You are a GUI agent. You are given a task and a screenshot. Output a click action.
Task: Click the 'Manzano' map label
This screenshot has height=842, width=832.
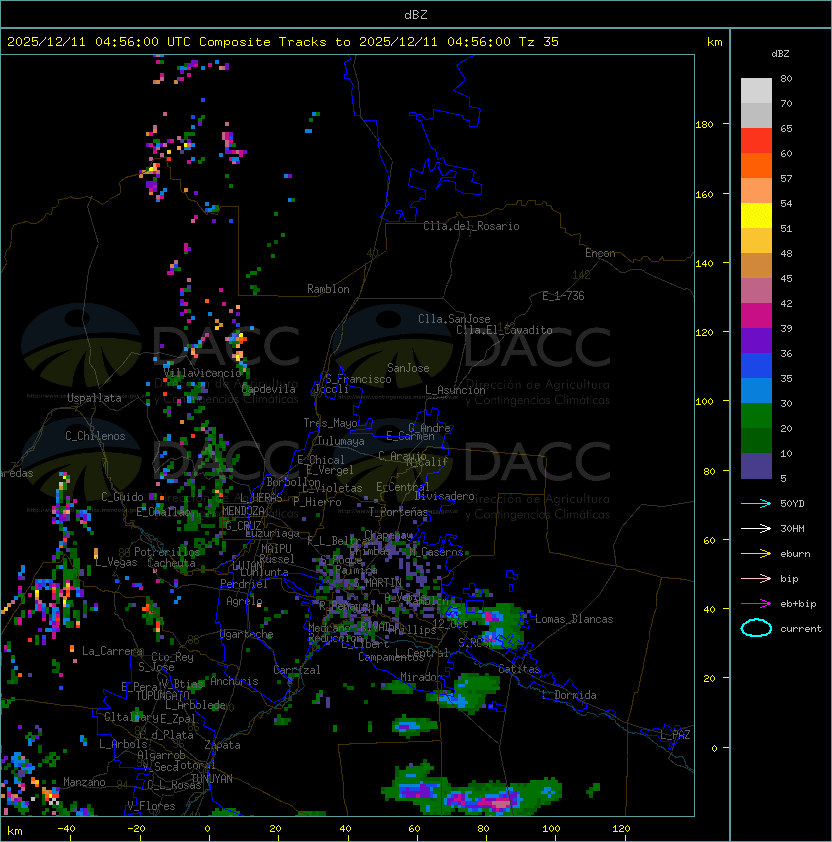(x=84, y=782)
